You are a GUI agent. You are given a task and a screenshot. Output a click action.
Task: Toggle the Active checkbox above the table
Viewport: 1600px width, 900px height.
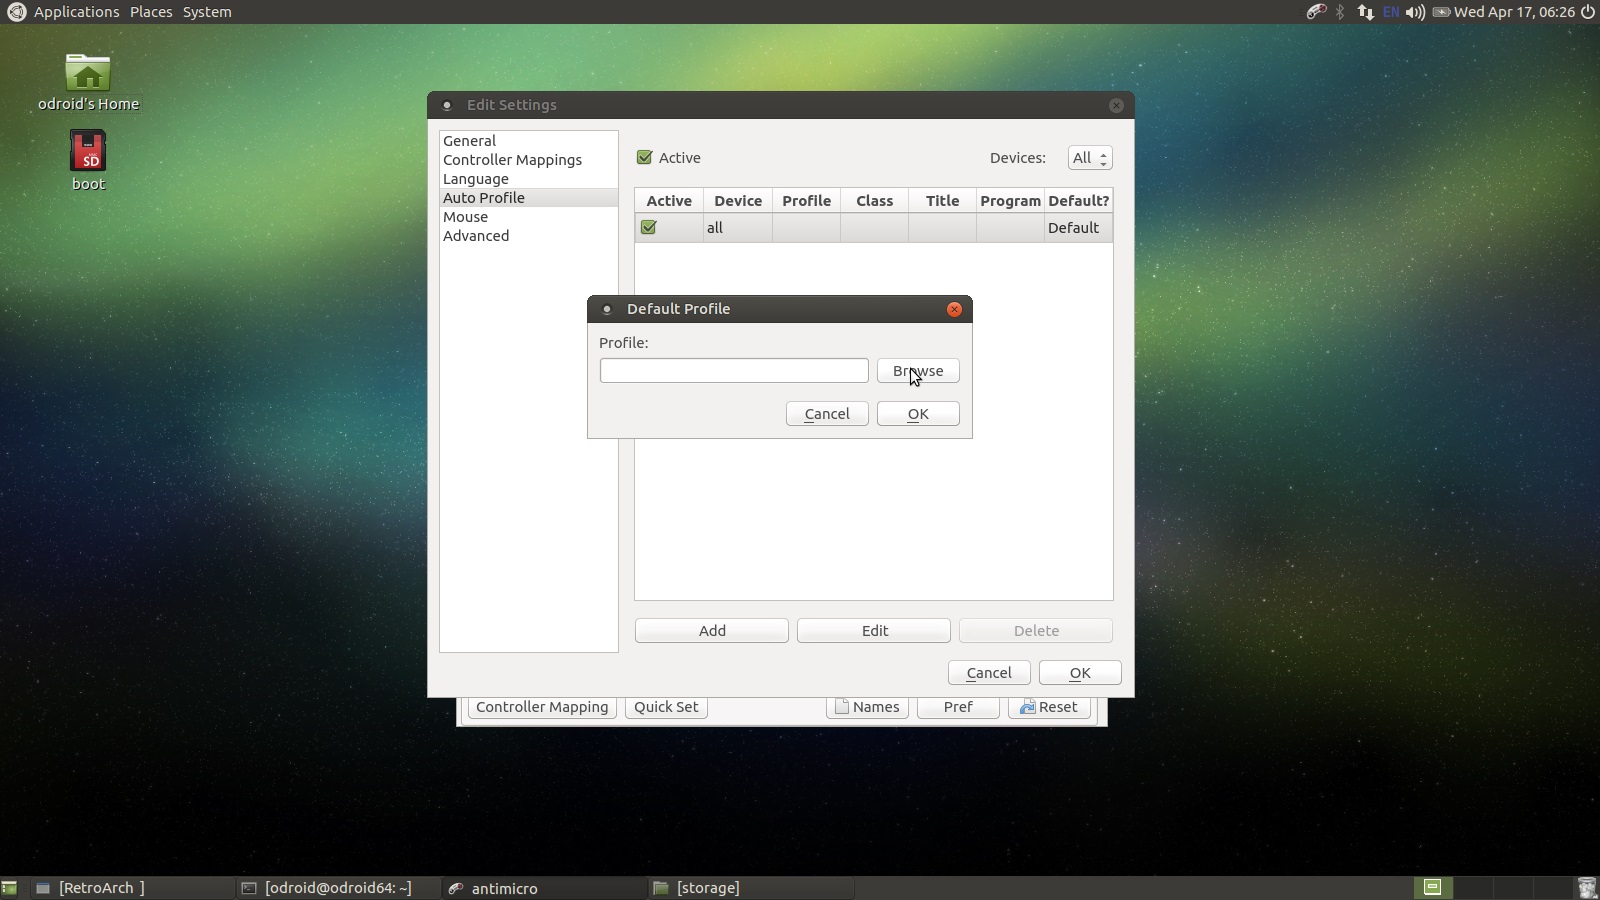tap(645, 158)
